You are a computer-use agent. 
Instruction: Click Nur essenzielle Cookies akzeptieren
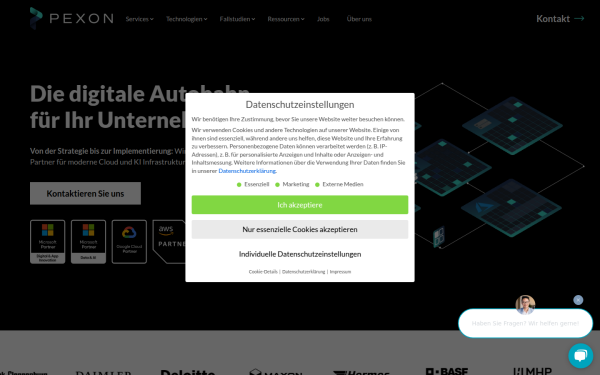(x=300, y=229)
